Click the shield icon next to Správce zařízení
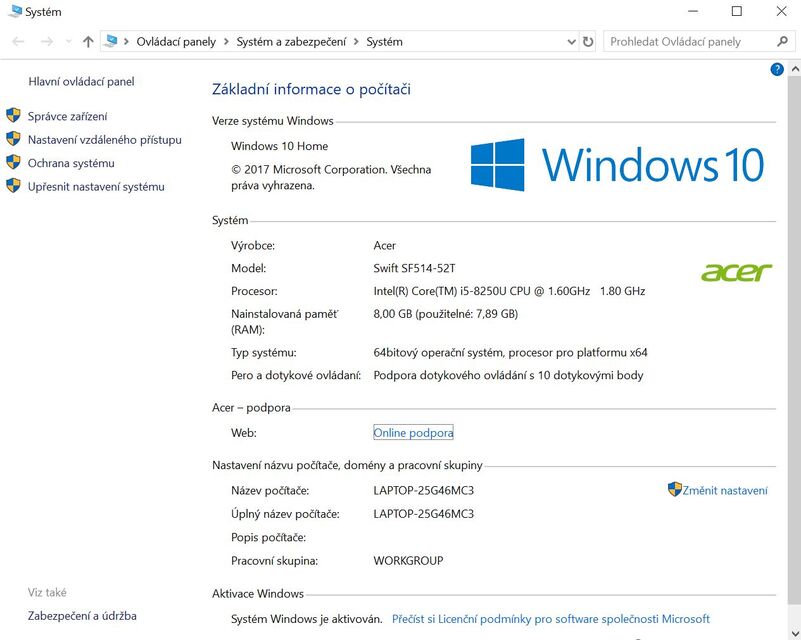This screenshot has height=640, width=801. 11,116
